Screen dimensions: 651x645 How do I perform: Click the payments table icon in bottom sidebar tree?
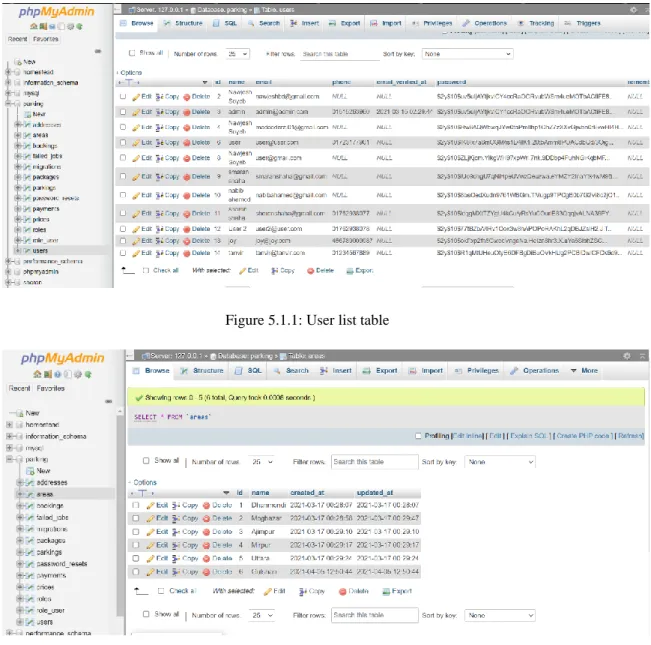[29, 576]
